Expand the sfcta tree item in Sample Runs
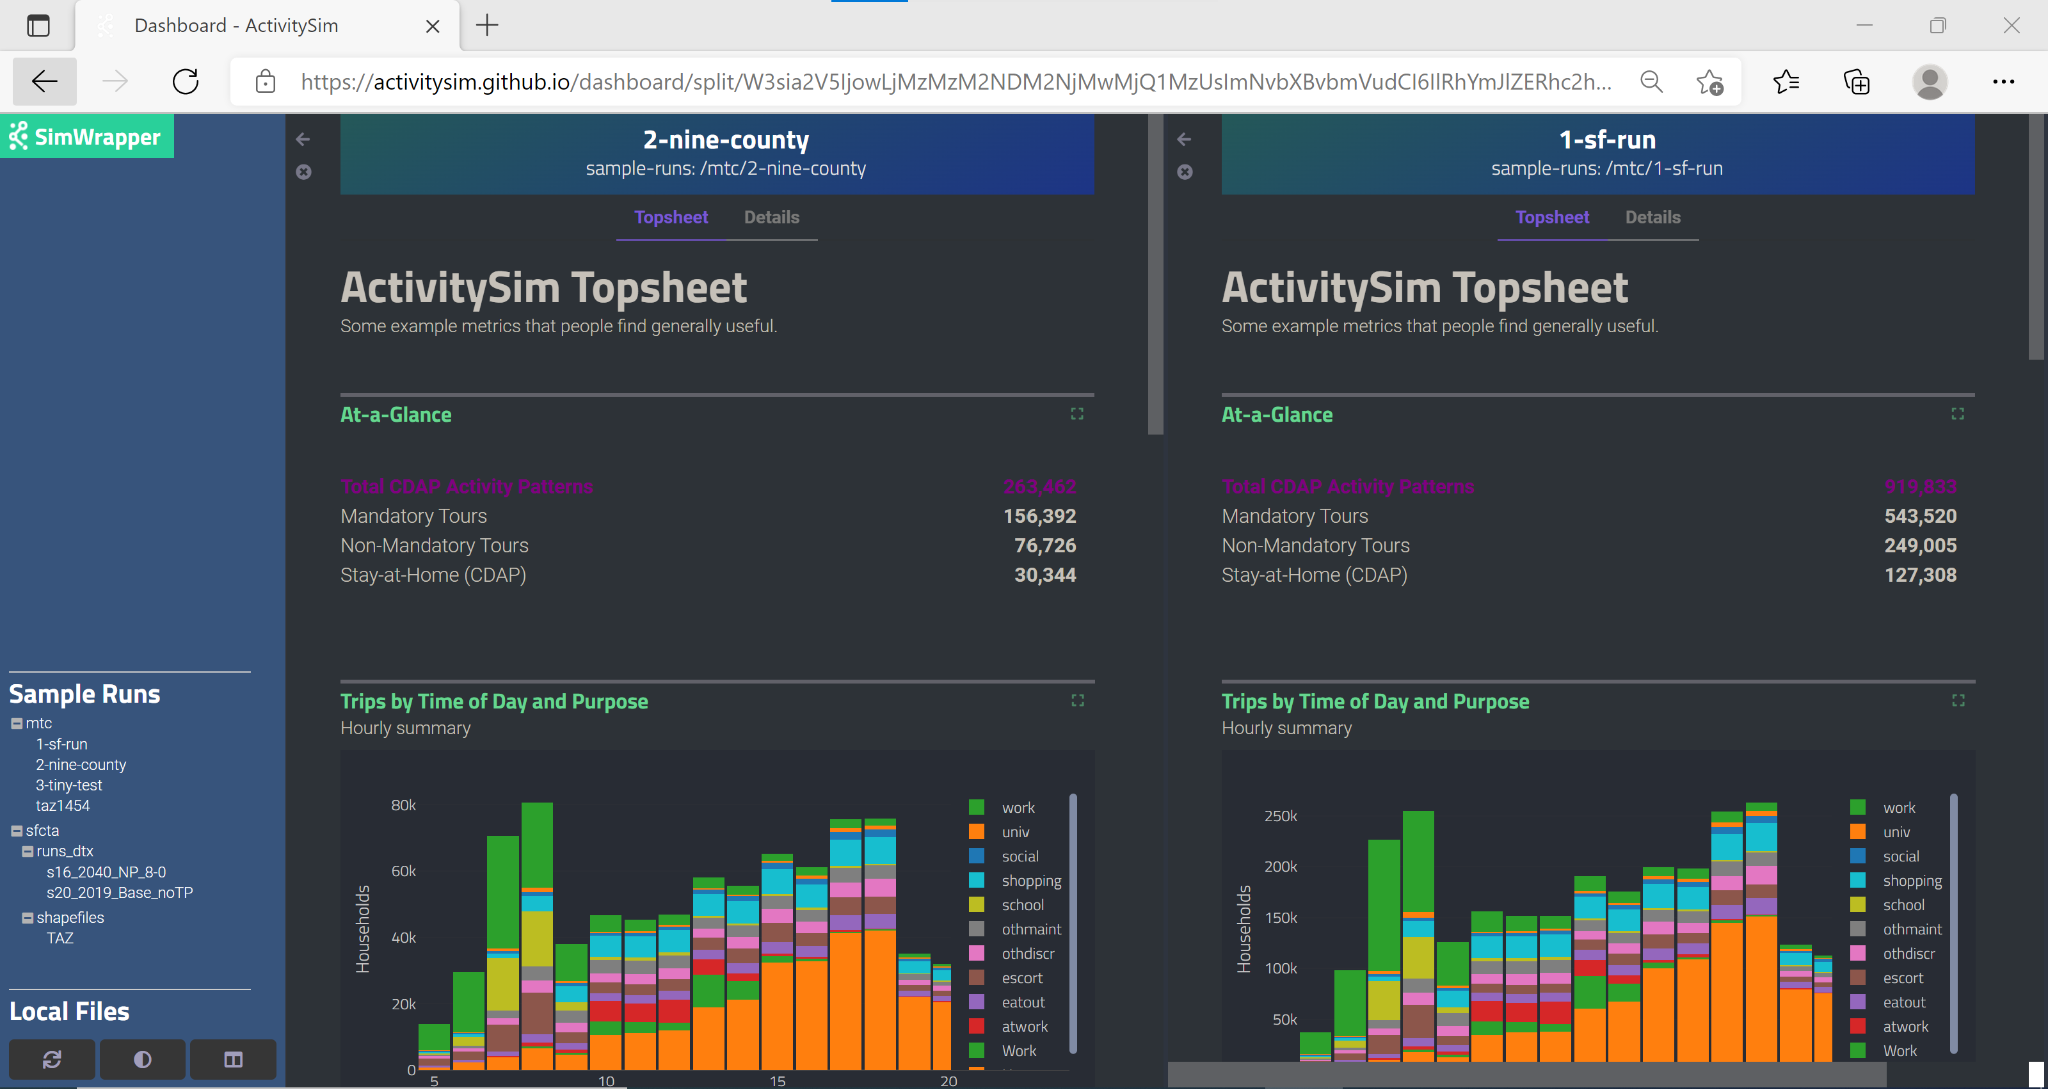 (x=16, y=830)
